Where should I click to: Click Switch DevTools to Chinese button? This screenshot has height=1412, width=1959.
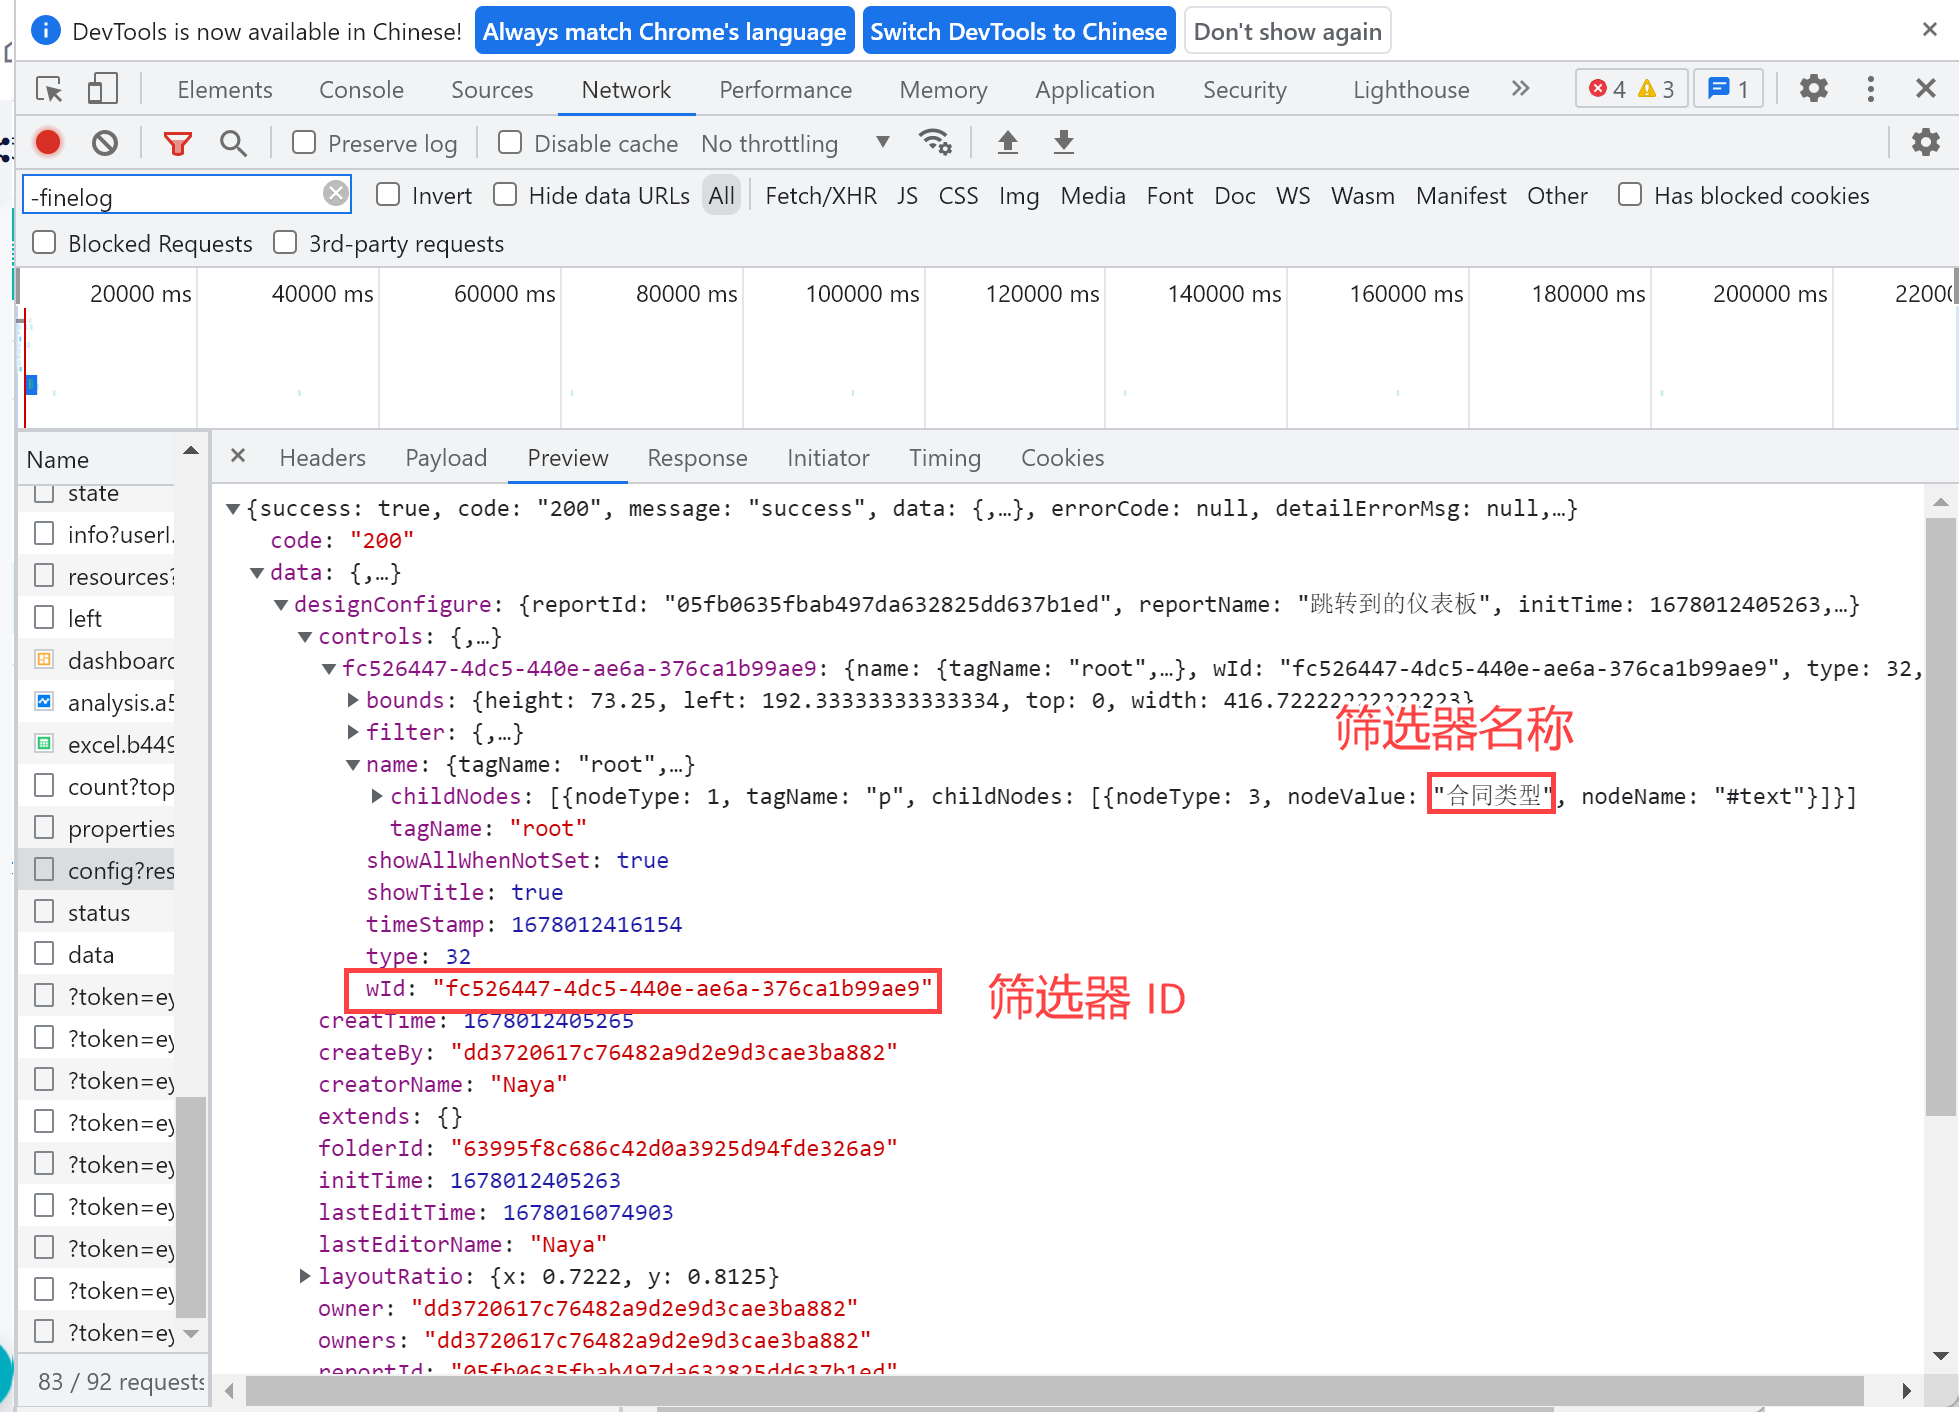1018,31
